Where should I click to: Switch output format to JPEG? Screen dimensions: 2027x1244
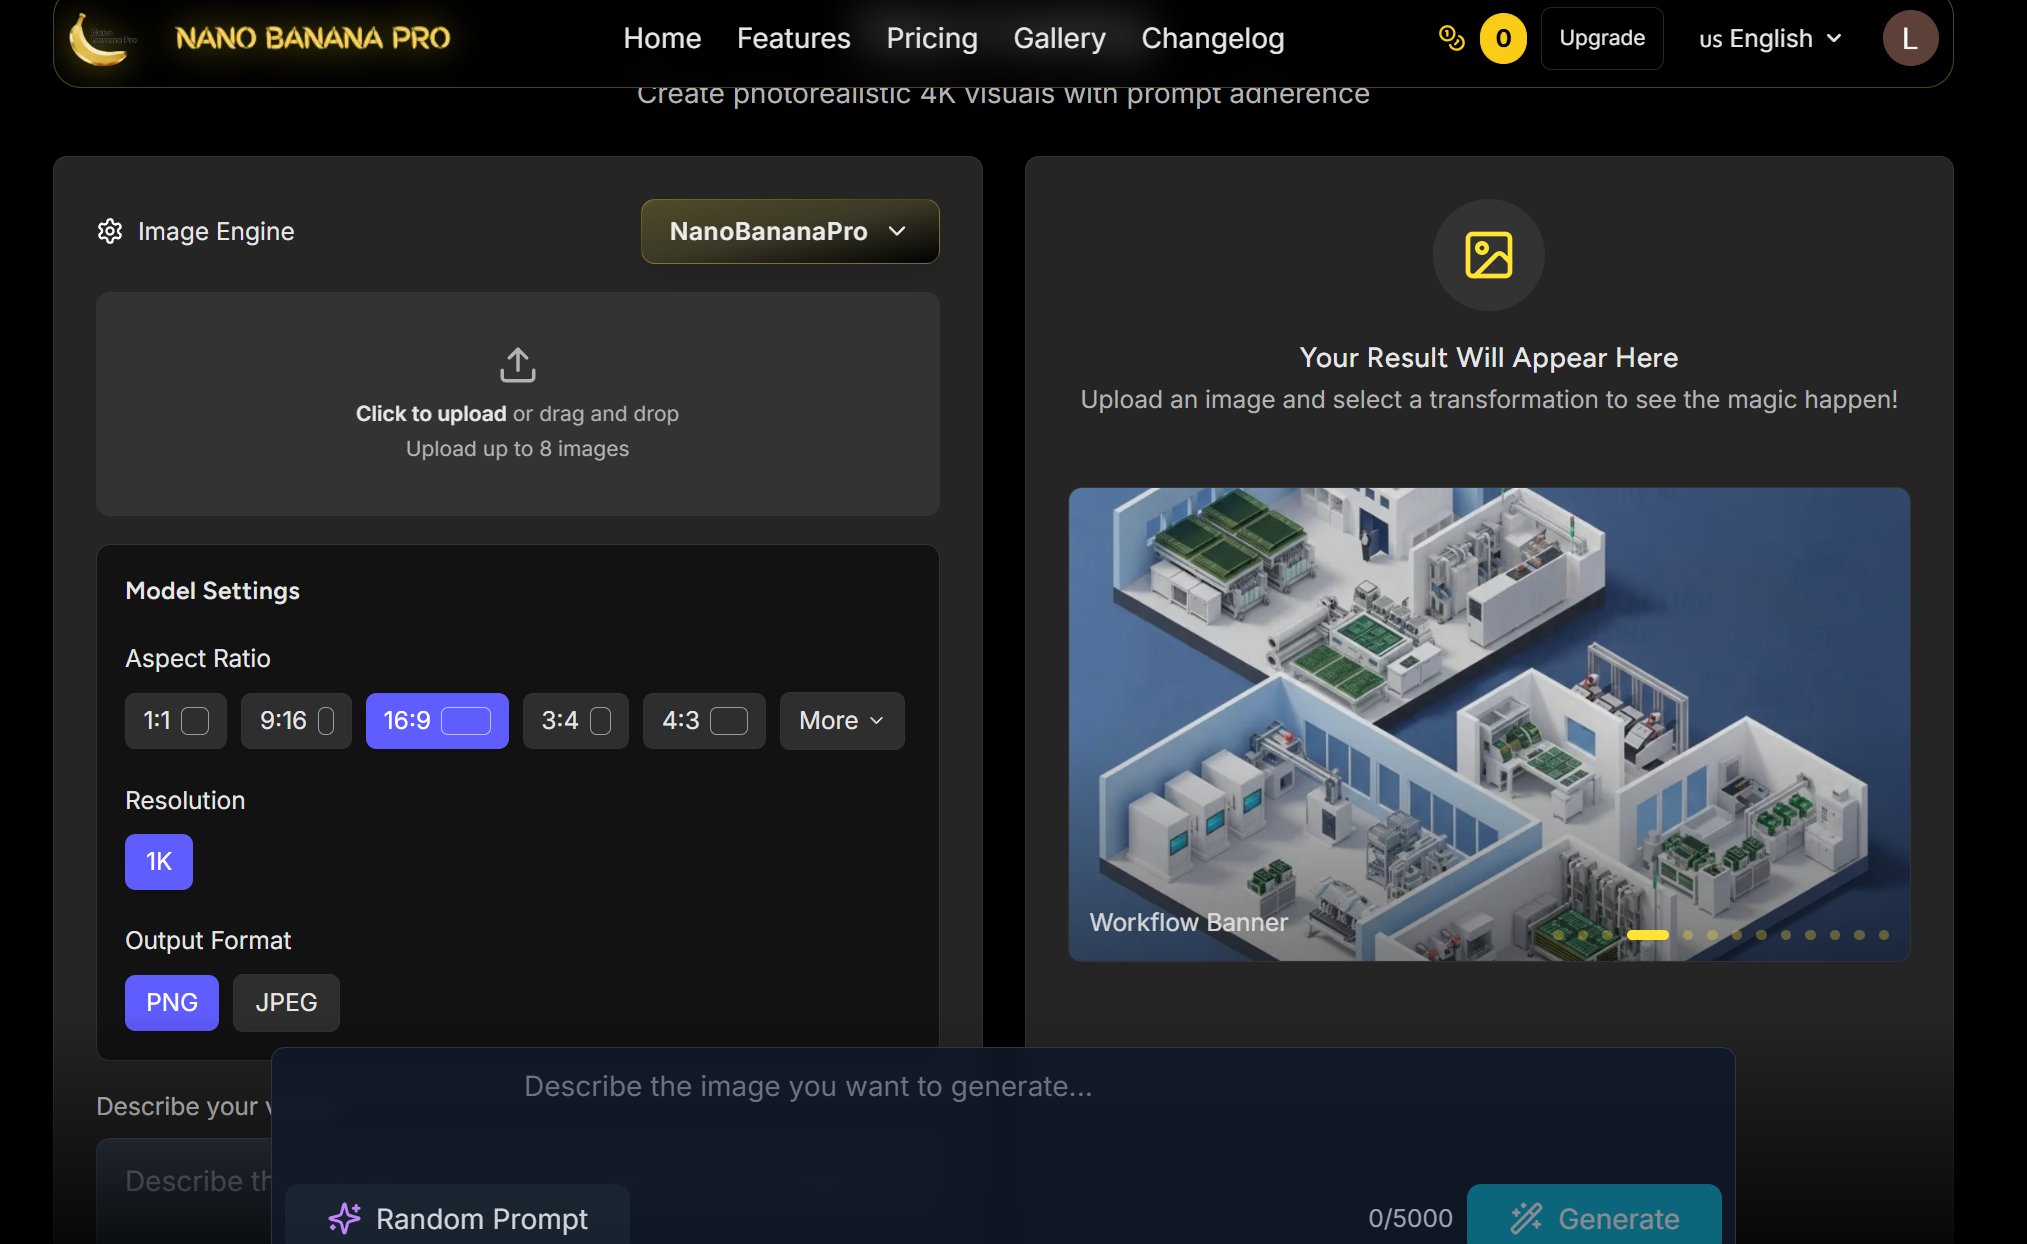pos(286,1002)
